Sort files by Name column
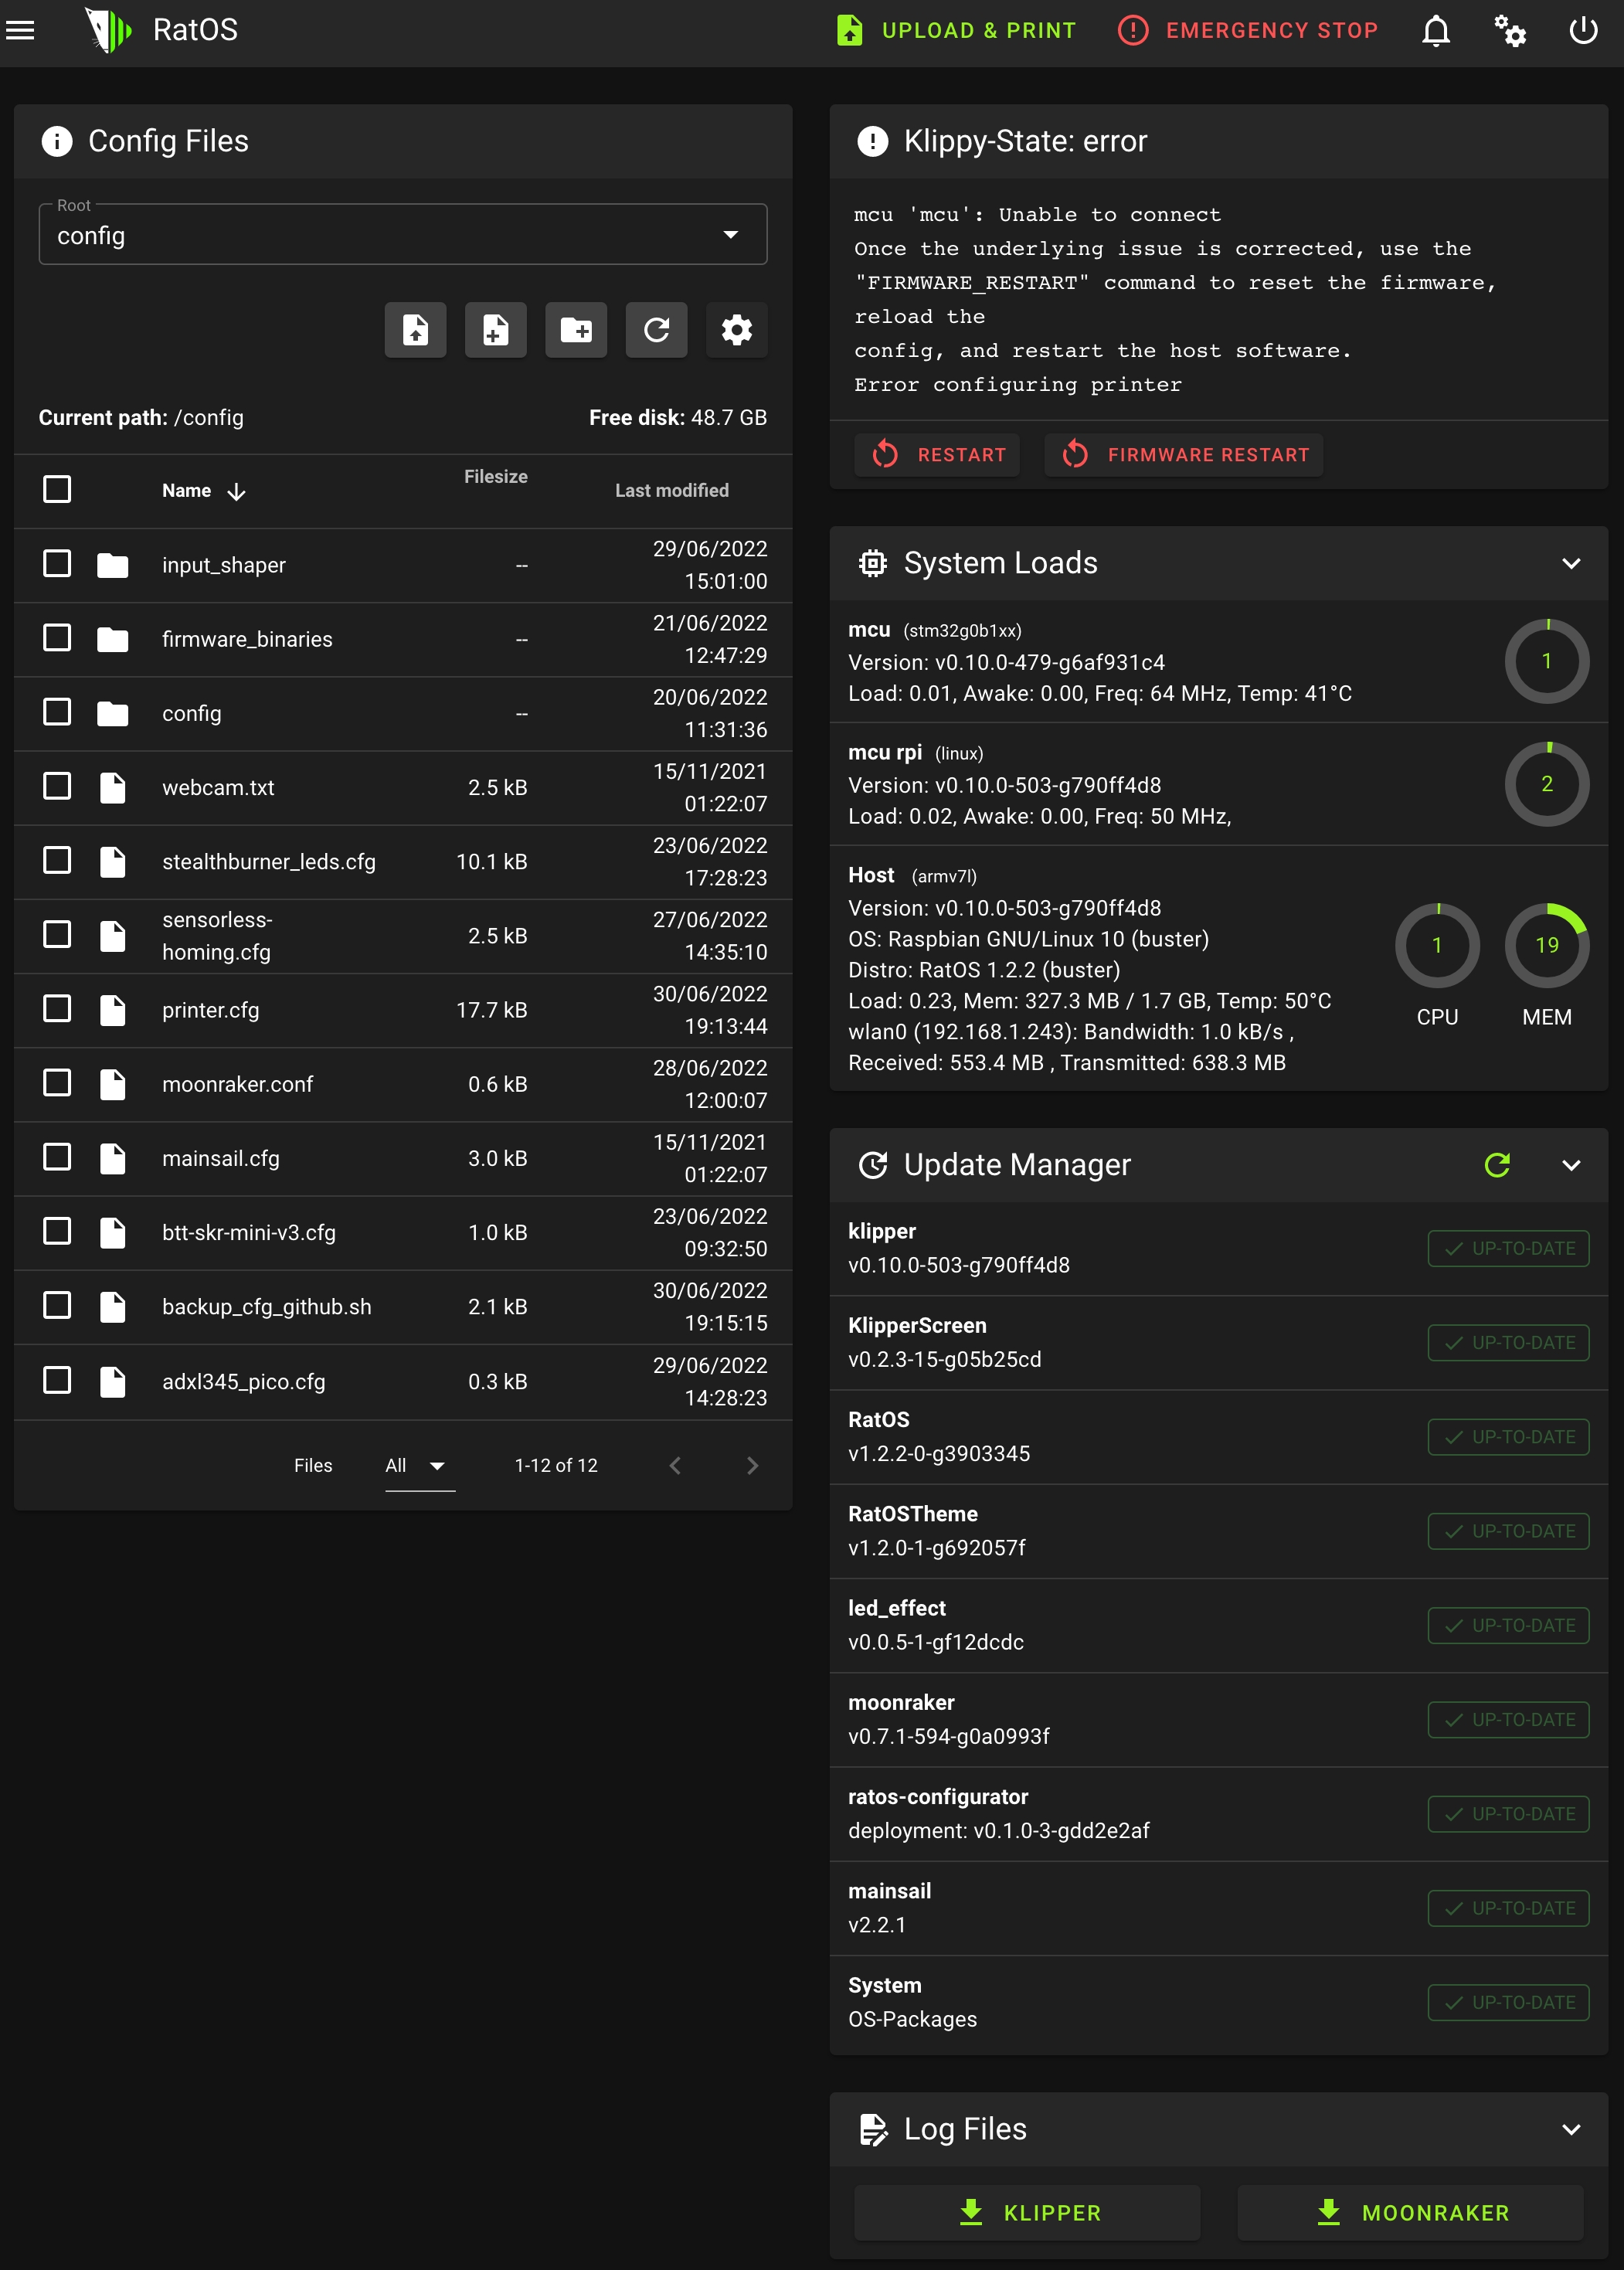The height and width of the screenshot is (2270, 1624). coord(187,490)
